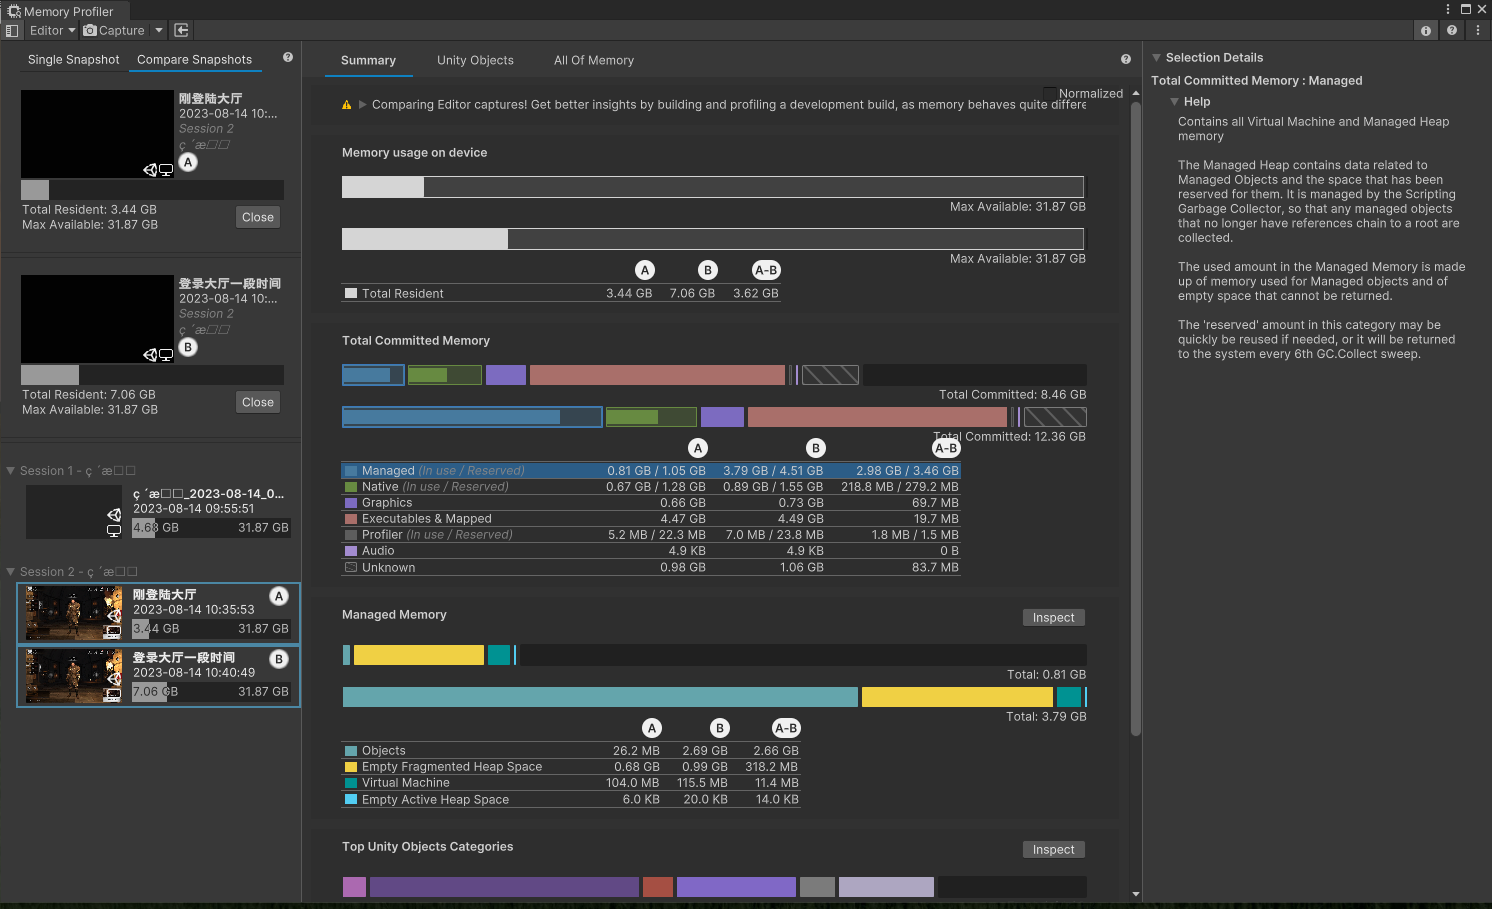Toggle the snapshot side panel icon
1492x909 pixels.
point(12,31)
